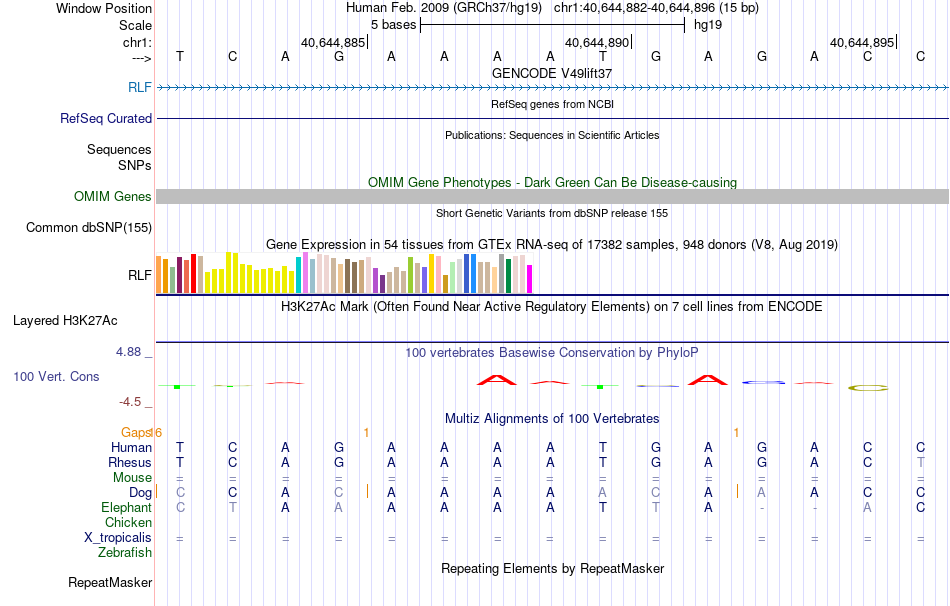This screenshot has height=606, width=950.
Task: Click the hg19 label next to the scale bar
Action: click(708, 25)
